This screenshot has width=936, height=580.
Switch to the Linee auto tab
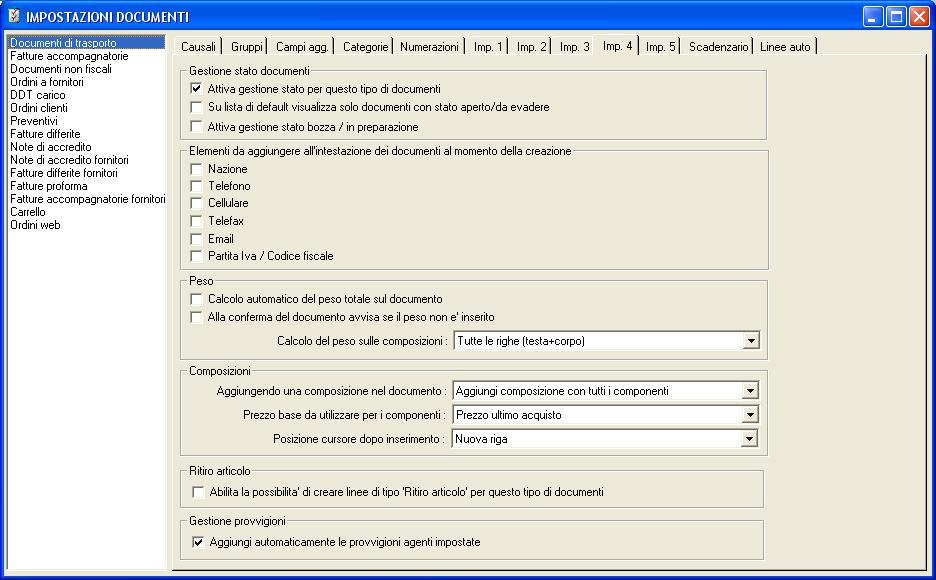tap(785, 47)
